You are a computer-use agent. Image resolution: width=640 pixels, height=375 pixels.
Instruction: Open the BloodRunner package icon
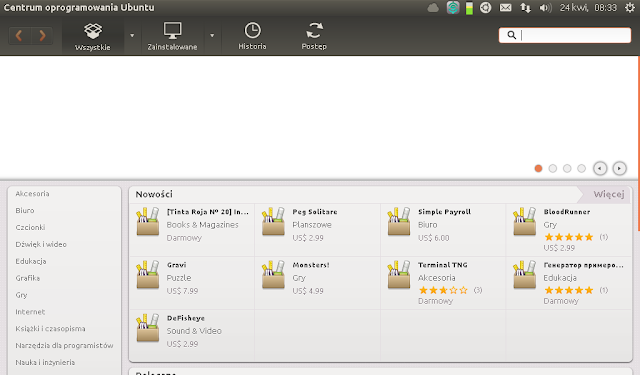(x=524, y=221)
